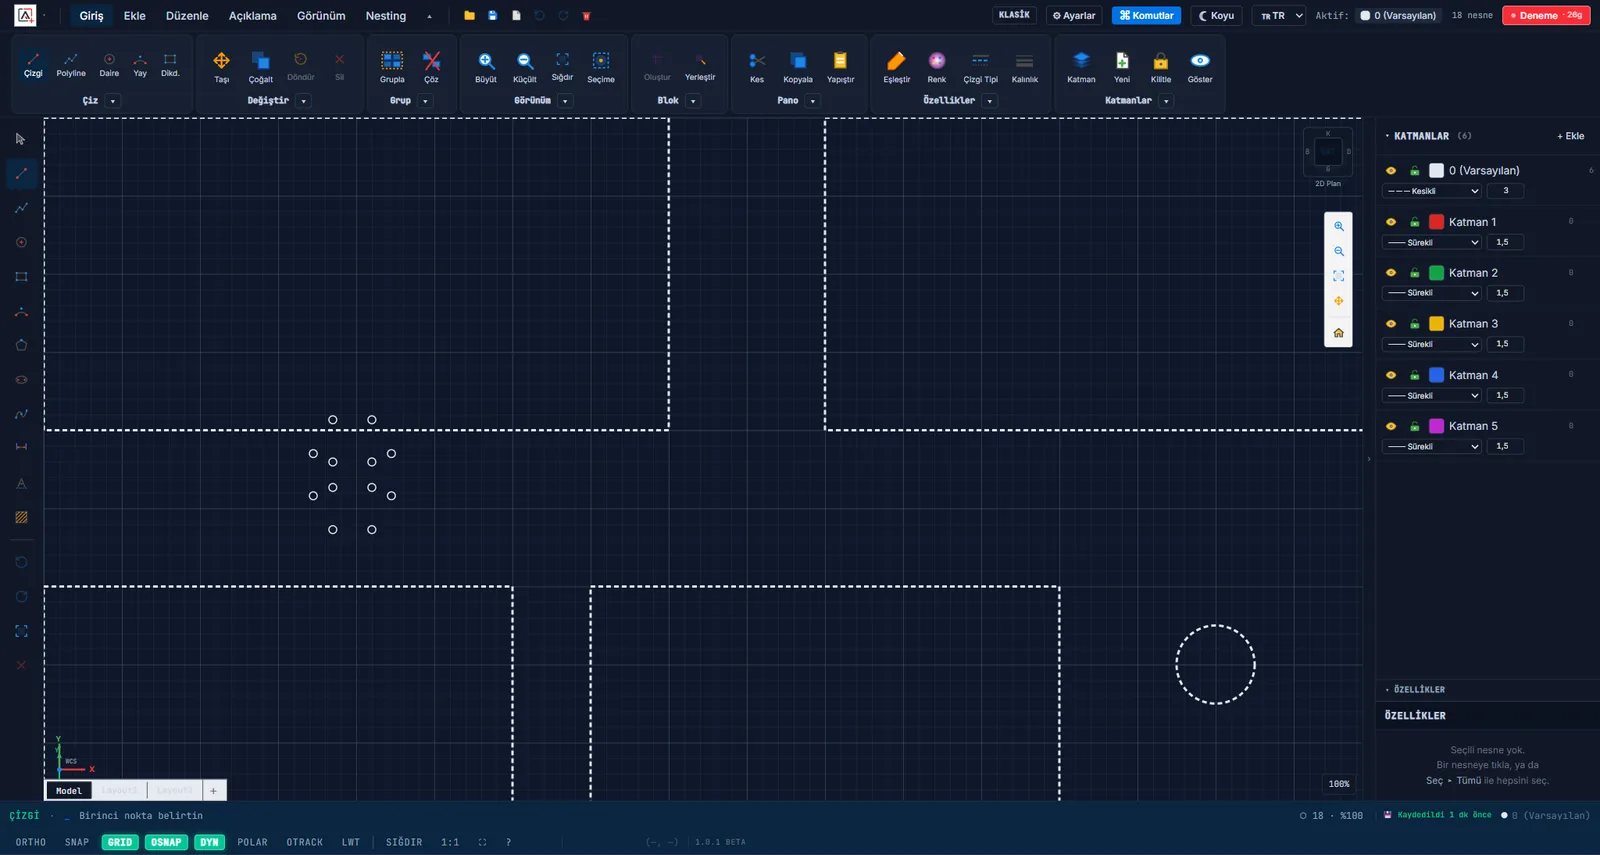Open the TR language selector
The image size is (1600, 855).
[x=1278, y=16]
